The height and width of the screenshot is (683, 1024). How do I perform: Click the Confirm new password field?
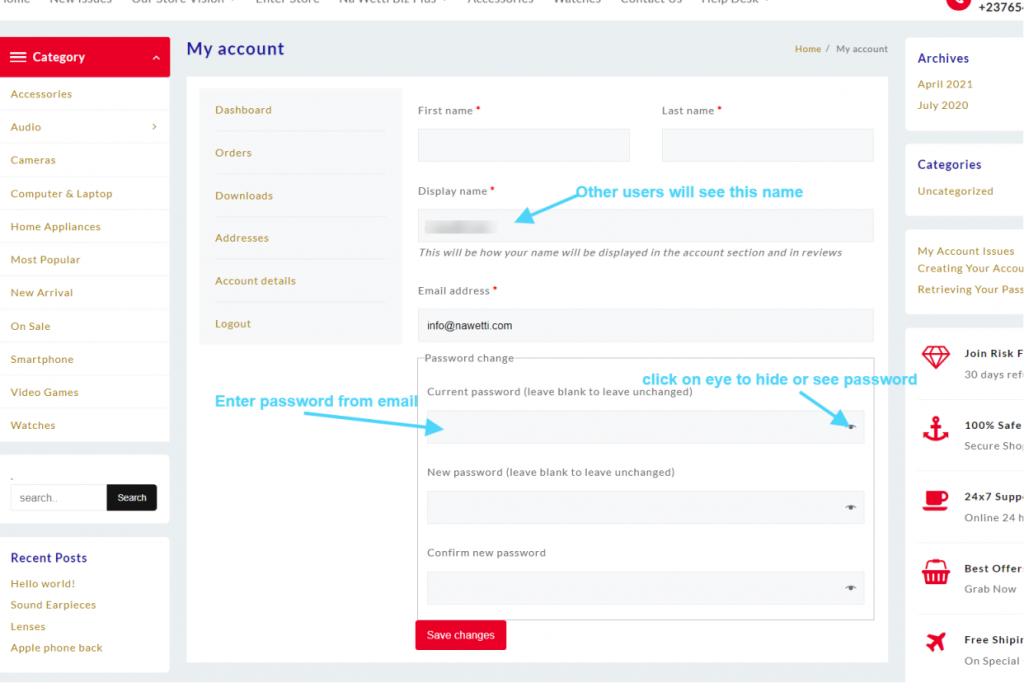(x=645, y=588)
